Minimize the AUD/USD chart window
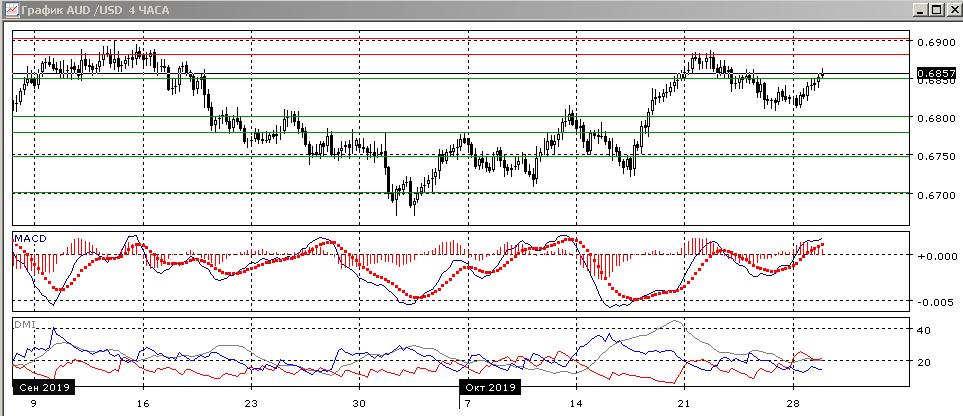 tap(919, 9)
